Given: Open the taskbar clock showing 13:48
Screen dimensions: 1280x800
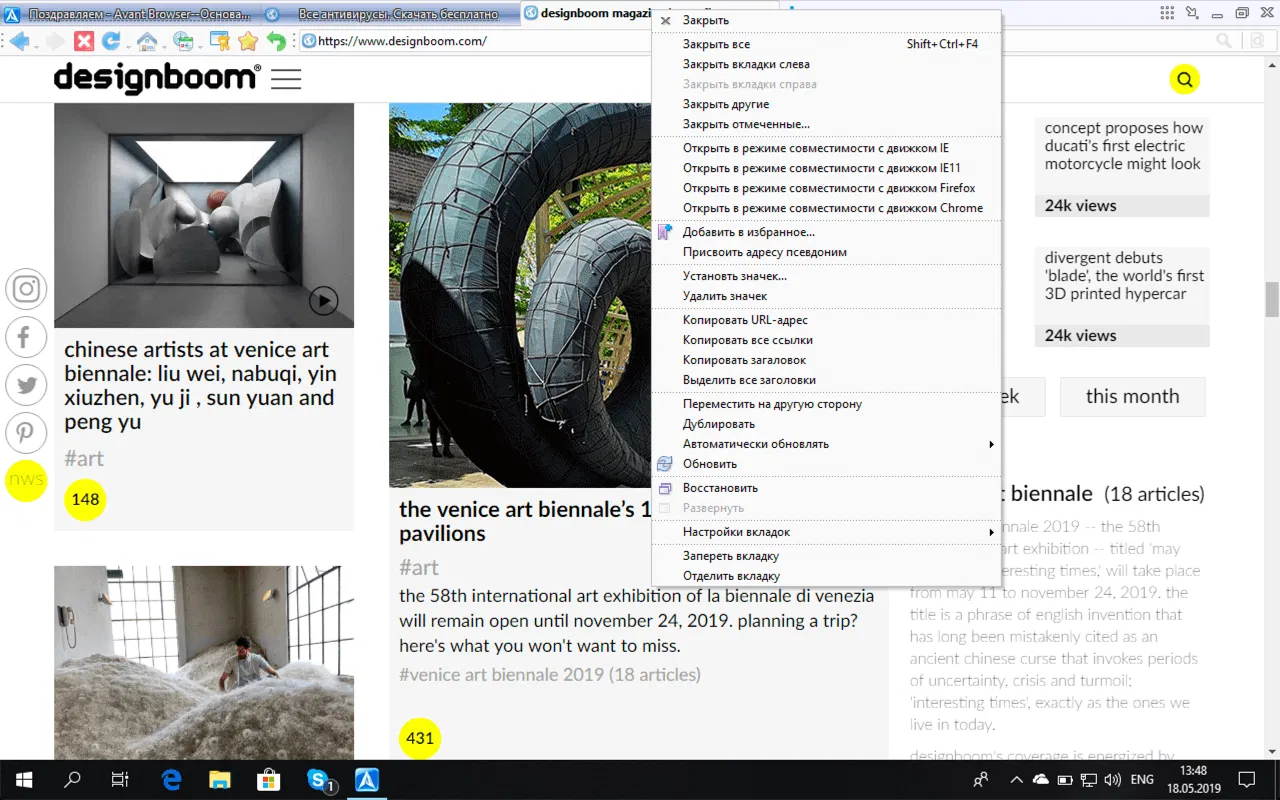Looking at the screenshot, I should 1193,780.
